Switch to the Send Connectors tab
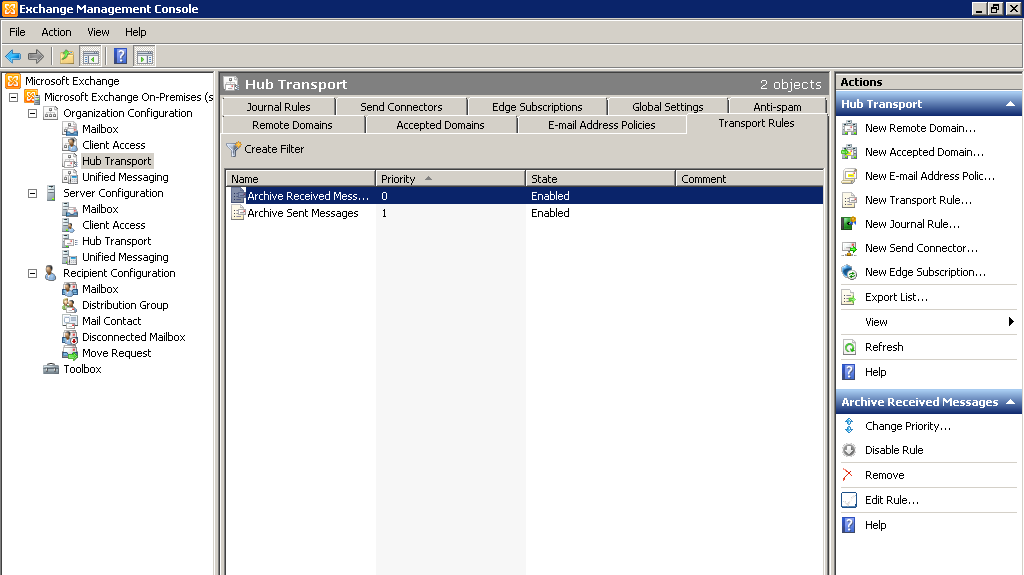 [x=401, y=107]
